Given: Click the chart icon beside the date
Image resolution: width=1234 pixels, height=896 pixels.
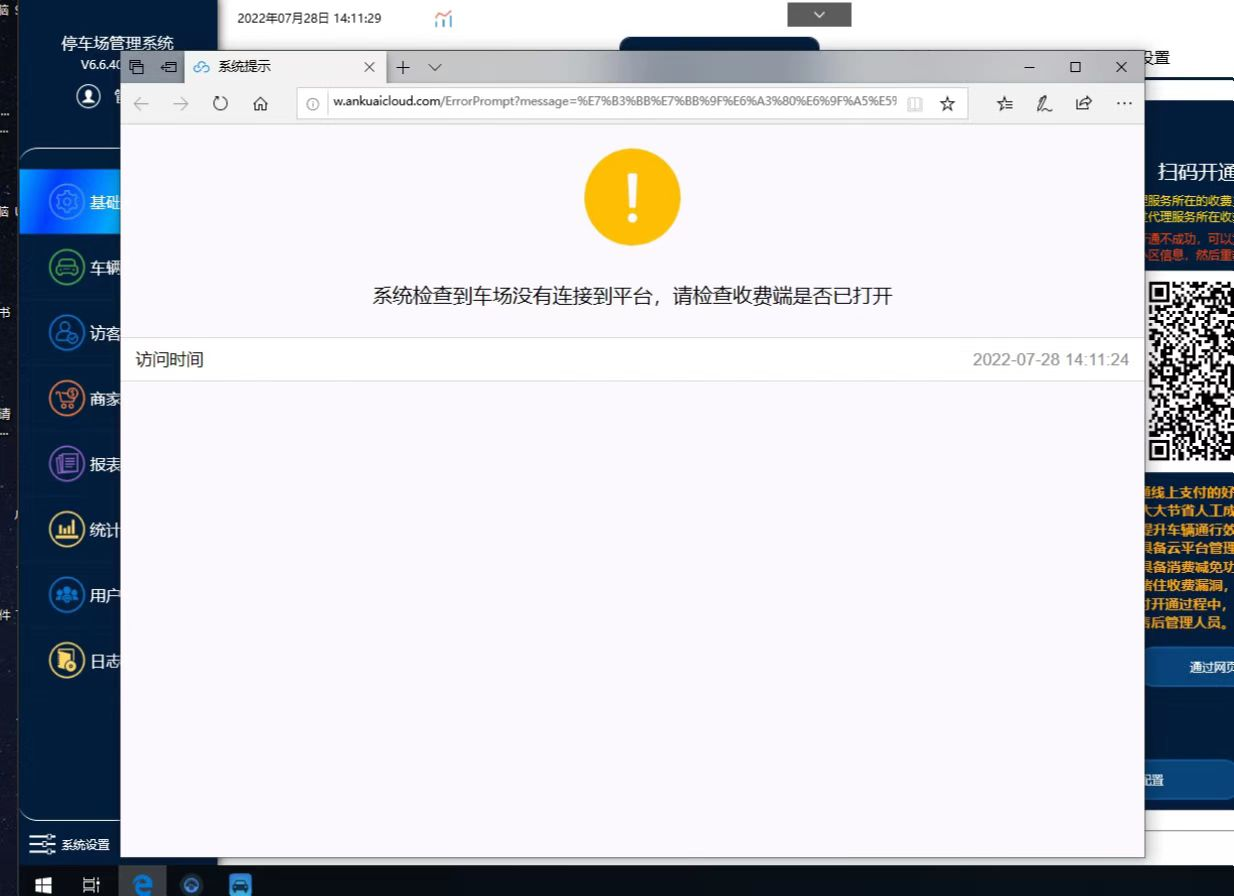Looking at the screenshot, I should (x=443, y=18).
